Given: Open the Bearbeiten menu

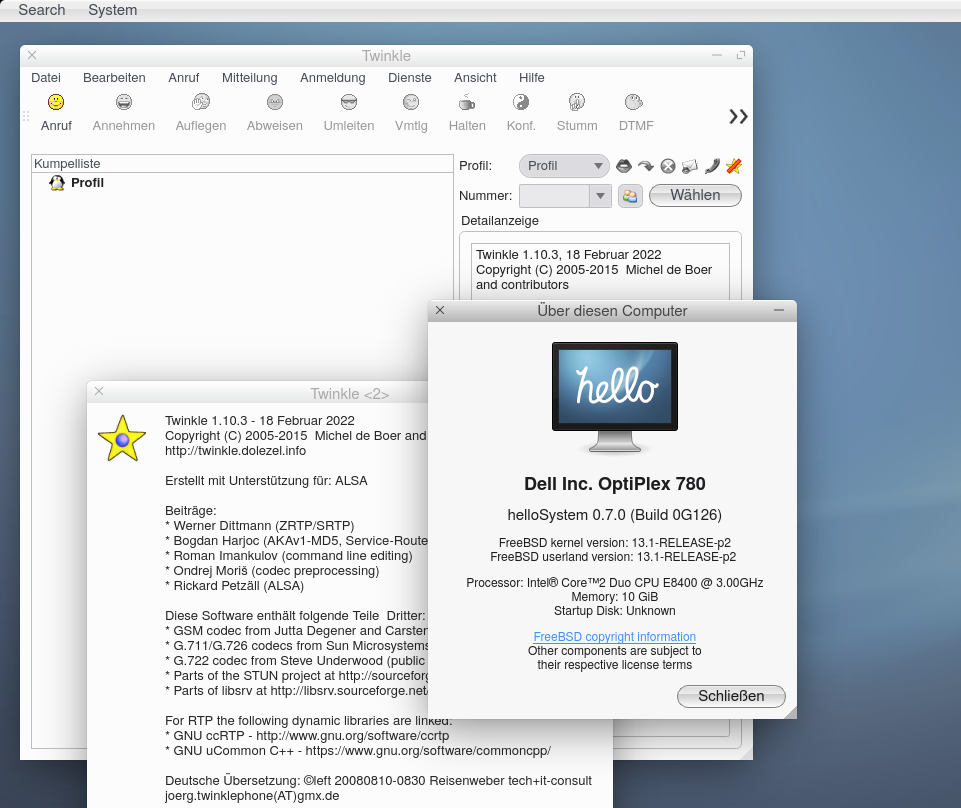Looking at the screenshot, I should click(x=114, y=78).
